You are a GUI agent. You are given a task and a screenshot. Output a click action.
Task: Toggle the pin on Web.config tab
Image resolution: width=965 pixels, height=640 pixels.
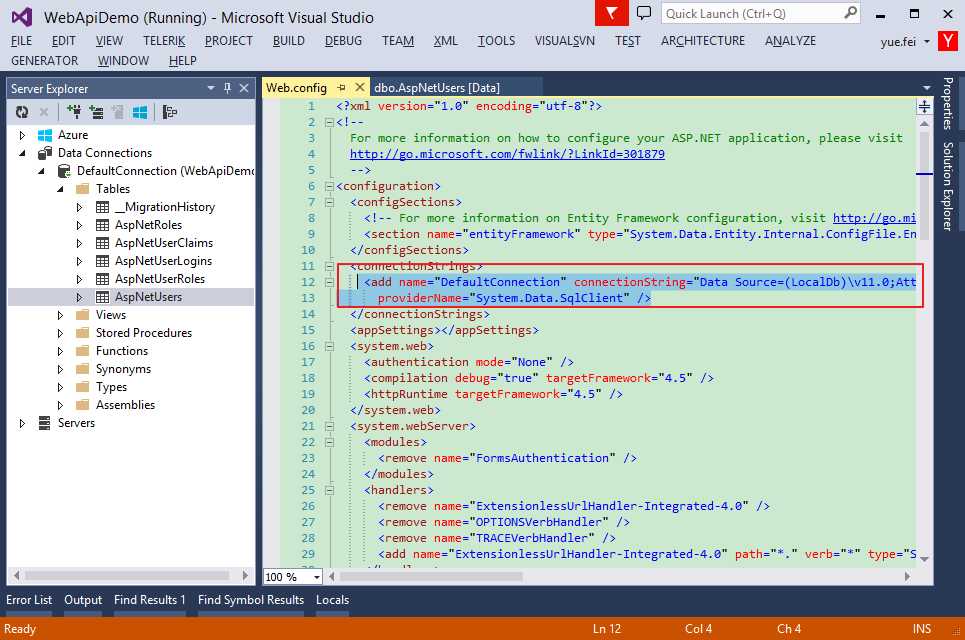coord(342,87)
